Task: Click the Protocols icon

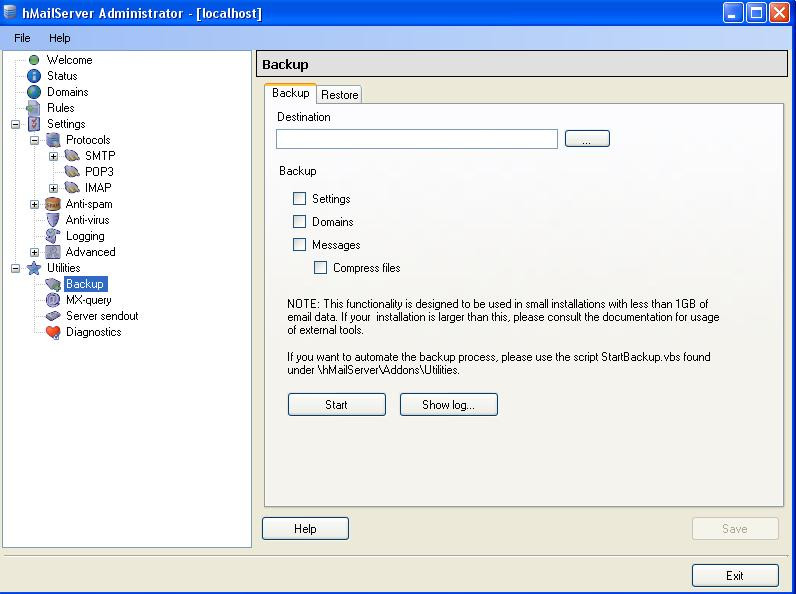Action: 53,140
